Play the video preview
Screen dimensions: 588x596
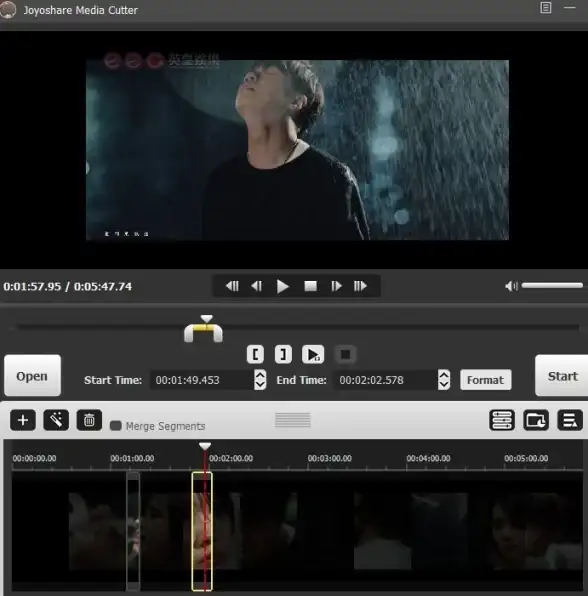(x=282, y=286)
